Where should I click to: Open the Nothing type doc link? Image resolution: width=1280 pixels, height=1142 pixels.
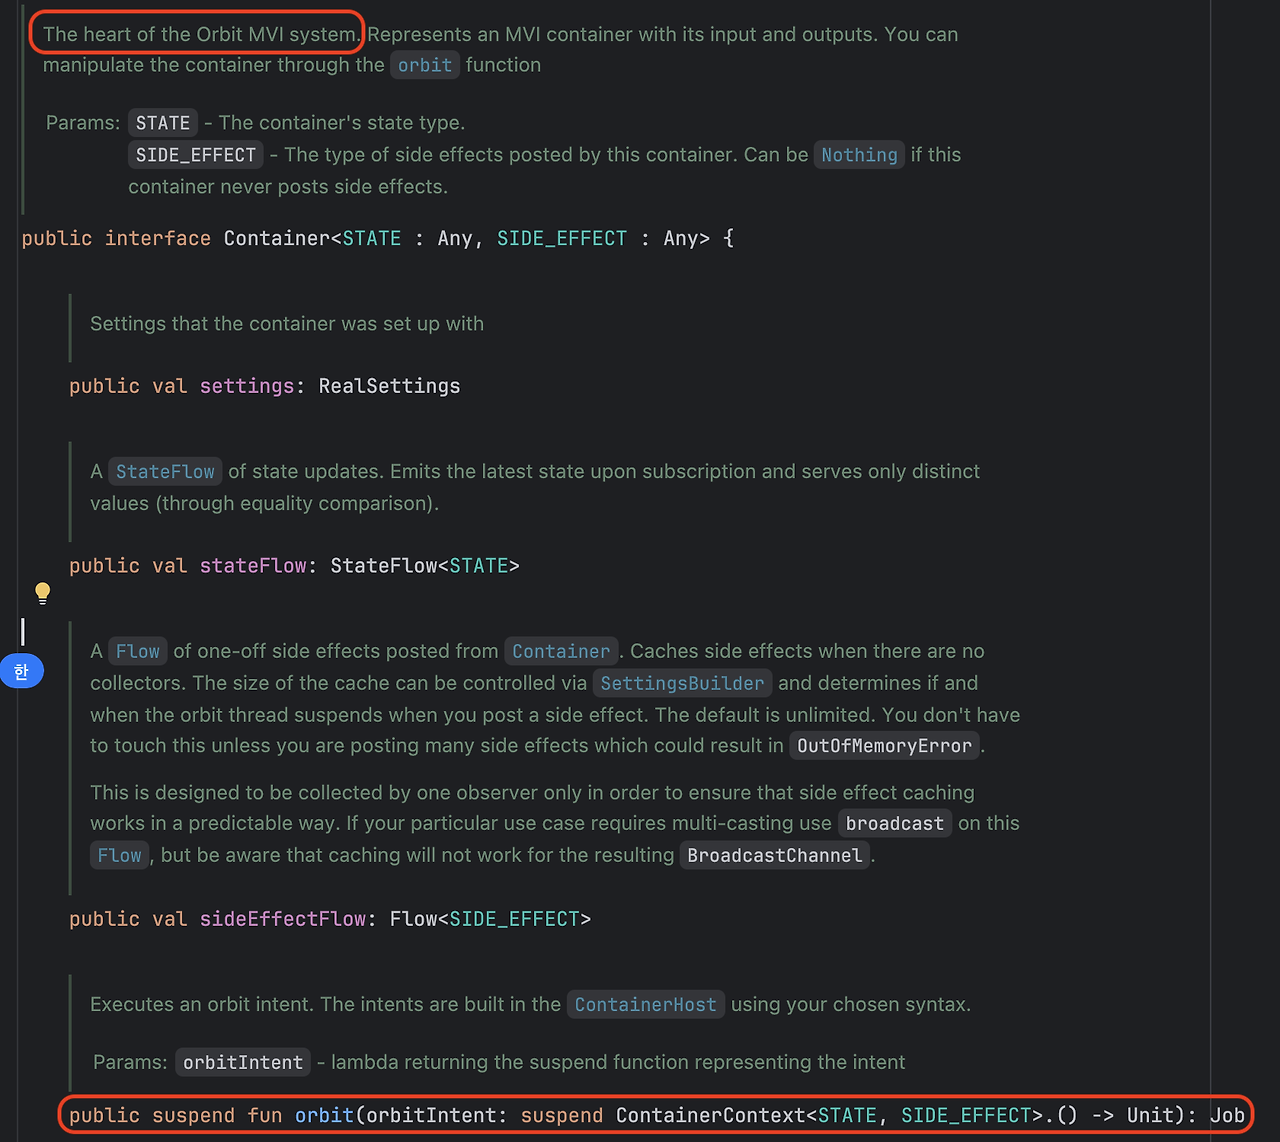[859, 155]
